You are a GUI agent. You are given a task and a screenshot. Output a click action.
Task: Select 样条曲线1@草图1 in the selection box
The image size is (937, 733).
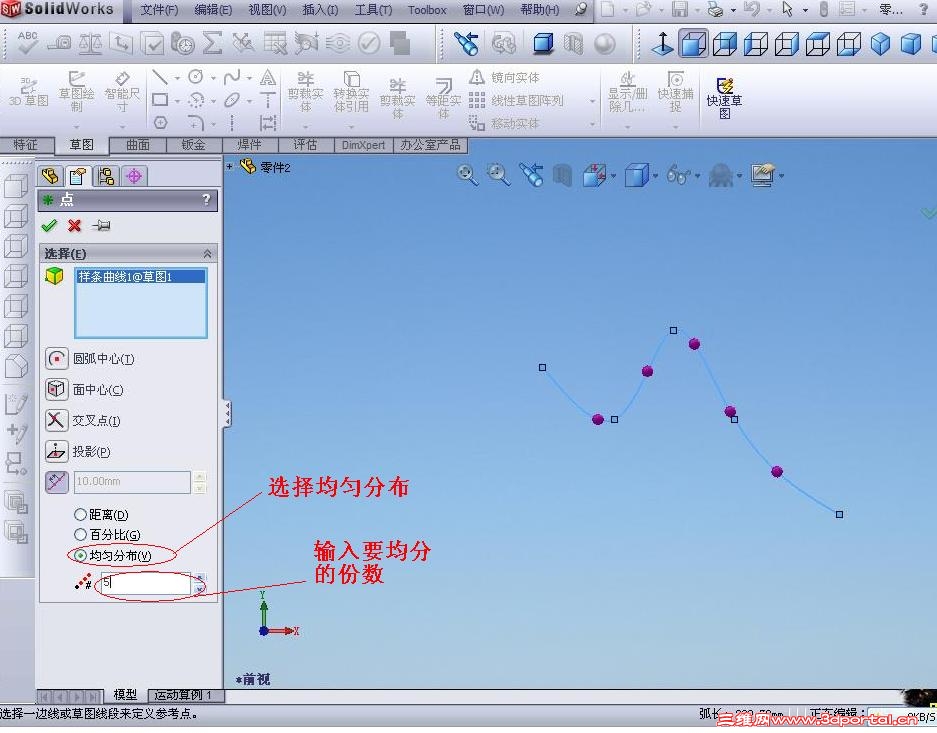tap(141, 277)
